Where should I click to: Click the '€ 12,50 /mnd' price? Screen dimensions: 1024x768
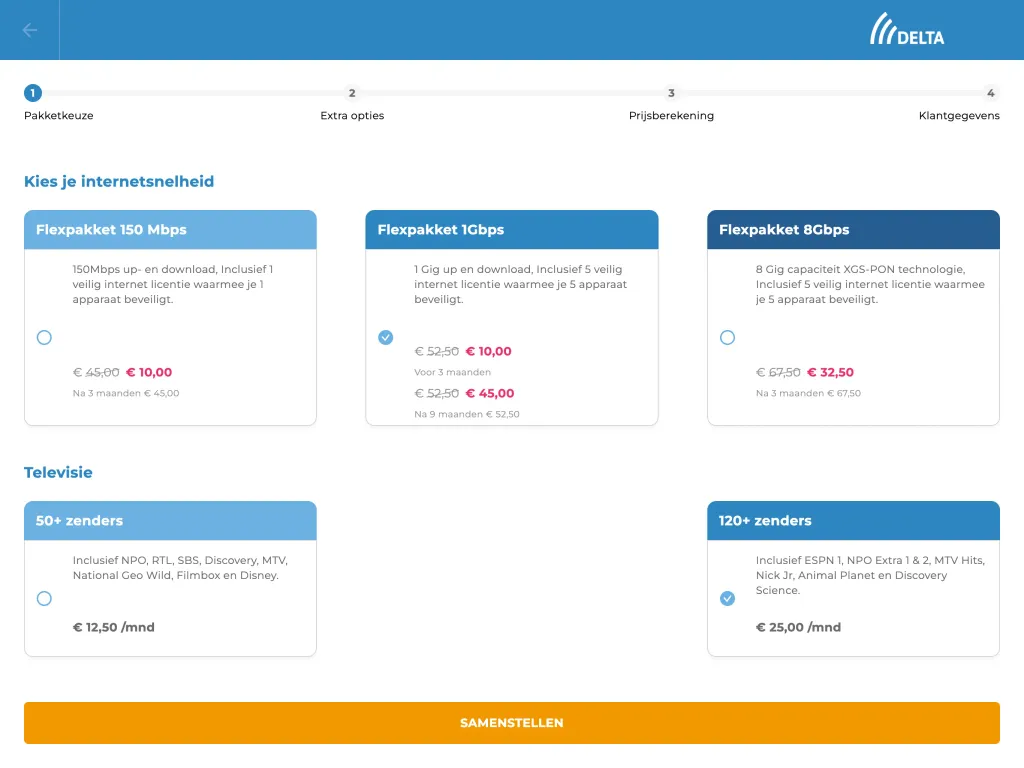tap(114, 627)
